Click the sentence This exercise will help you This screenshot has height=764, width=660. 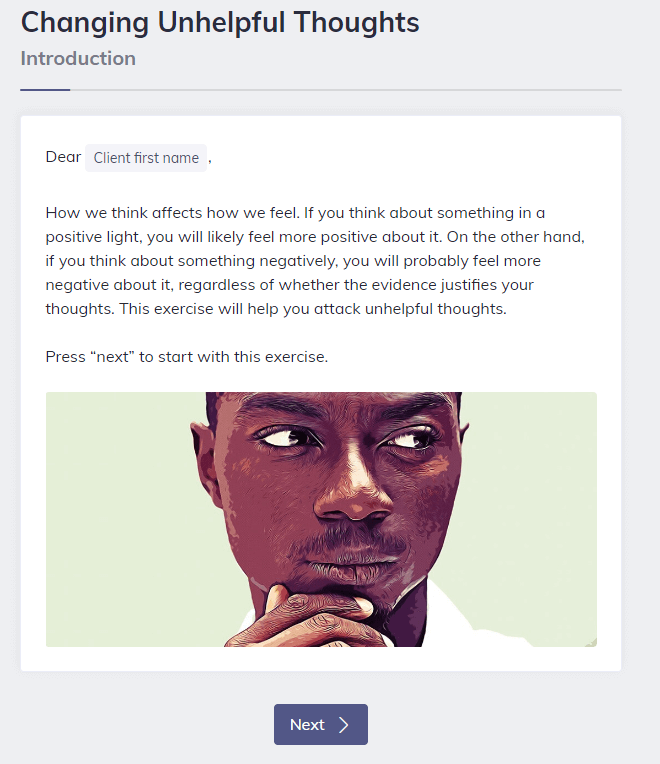(x=313, y=309)
